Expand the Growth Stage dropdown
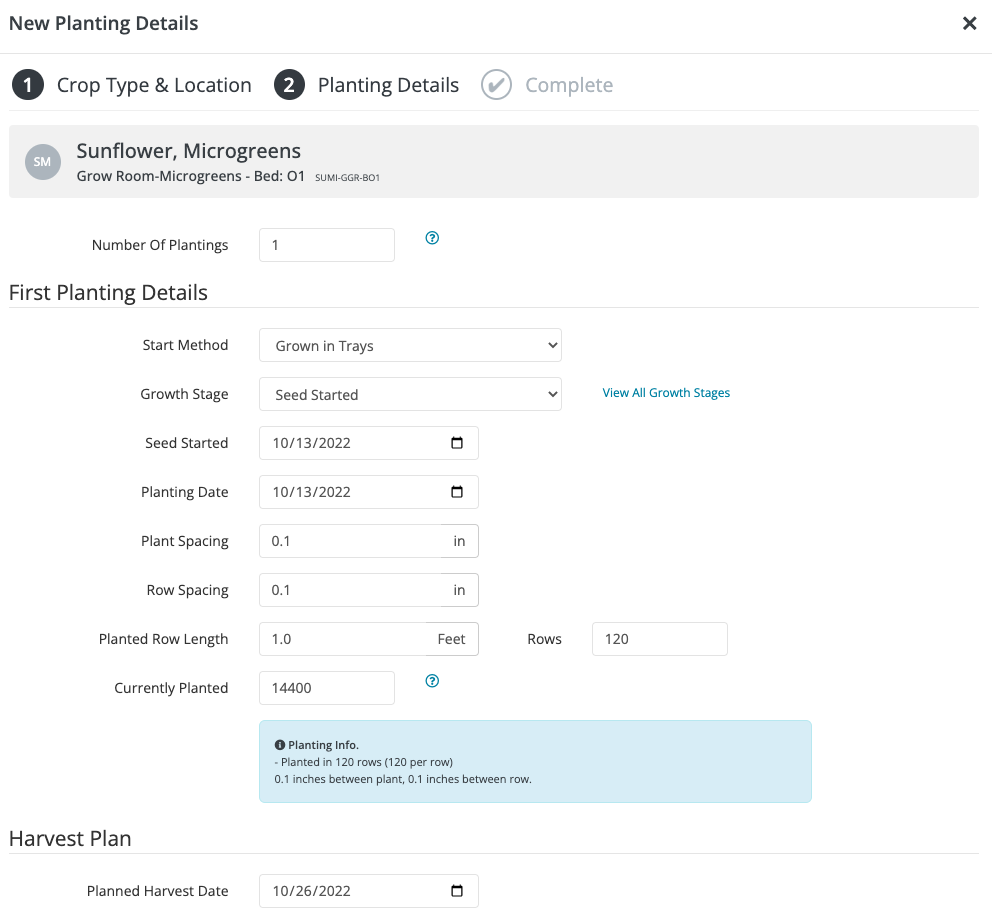Viewport: 992px width, 923px height. [x=410, y=395]
